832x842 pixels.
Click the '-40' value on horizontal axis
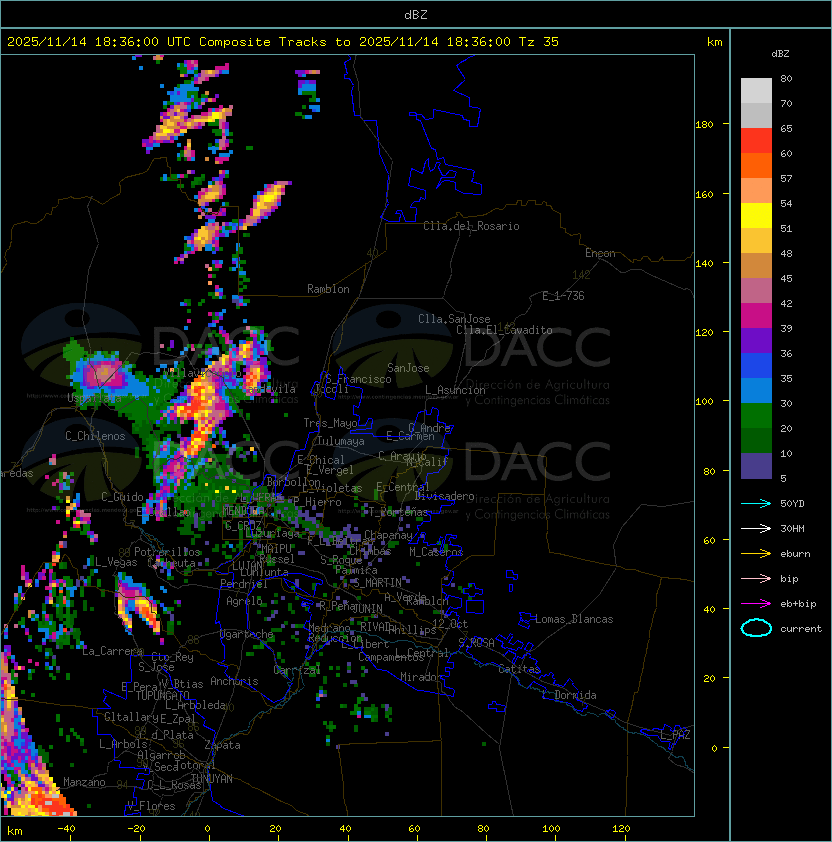pos(66,829)
